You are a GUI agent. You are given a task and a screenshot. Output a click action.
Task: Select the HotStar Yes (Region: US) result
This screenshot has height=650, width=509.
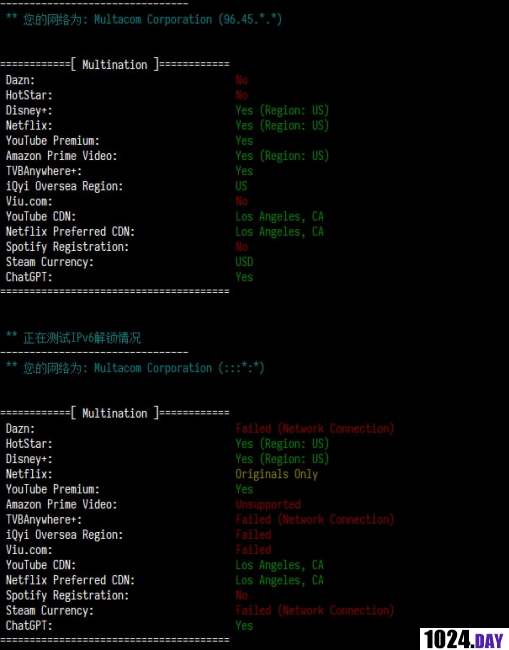pyautogui.click(x=282, y=444)
